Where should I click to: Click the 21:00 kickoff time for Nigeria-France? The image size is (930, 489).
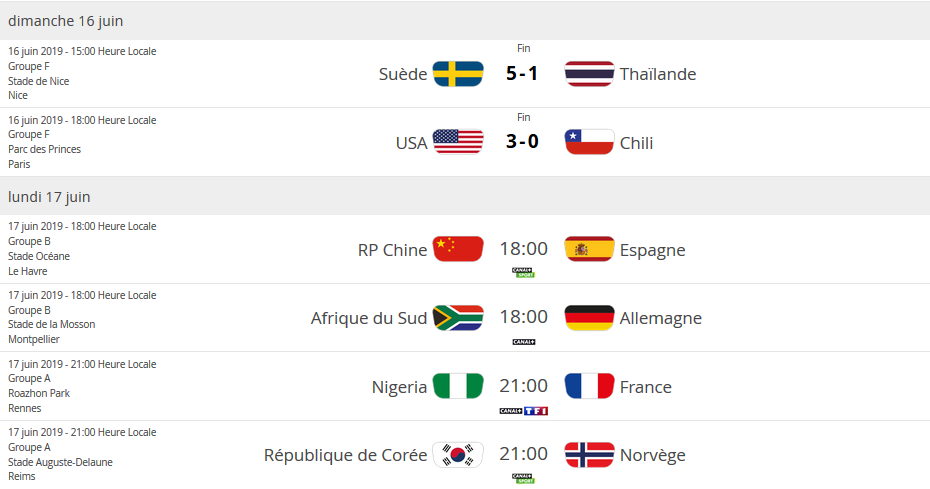pos(523,386)
